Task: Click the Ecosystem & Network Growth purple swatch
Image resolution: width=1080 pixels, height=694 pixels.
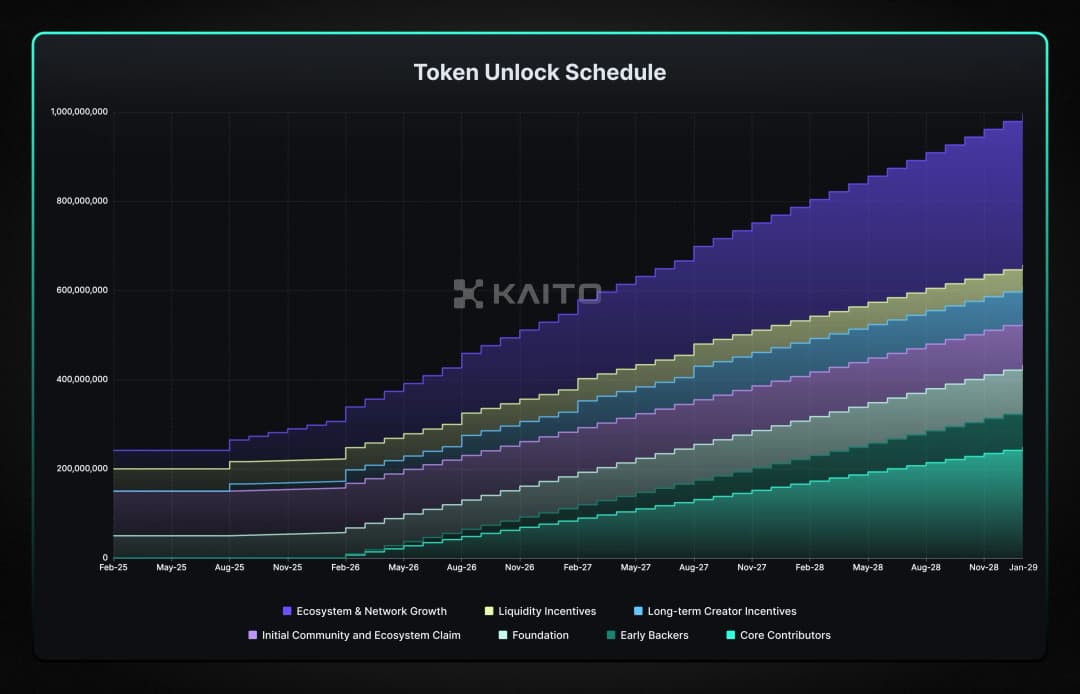Action: 287,611
